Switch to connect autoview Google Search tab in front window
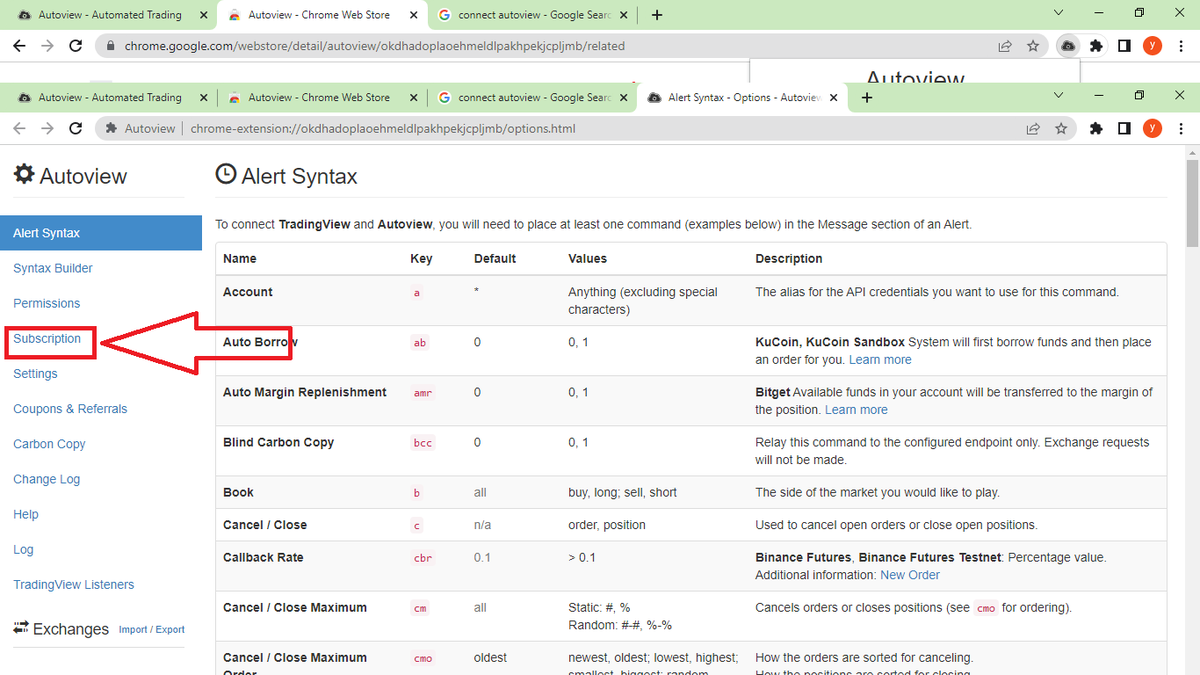Image resolution: width=1200 pixels, height=675 pixels. pos(534,98)
